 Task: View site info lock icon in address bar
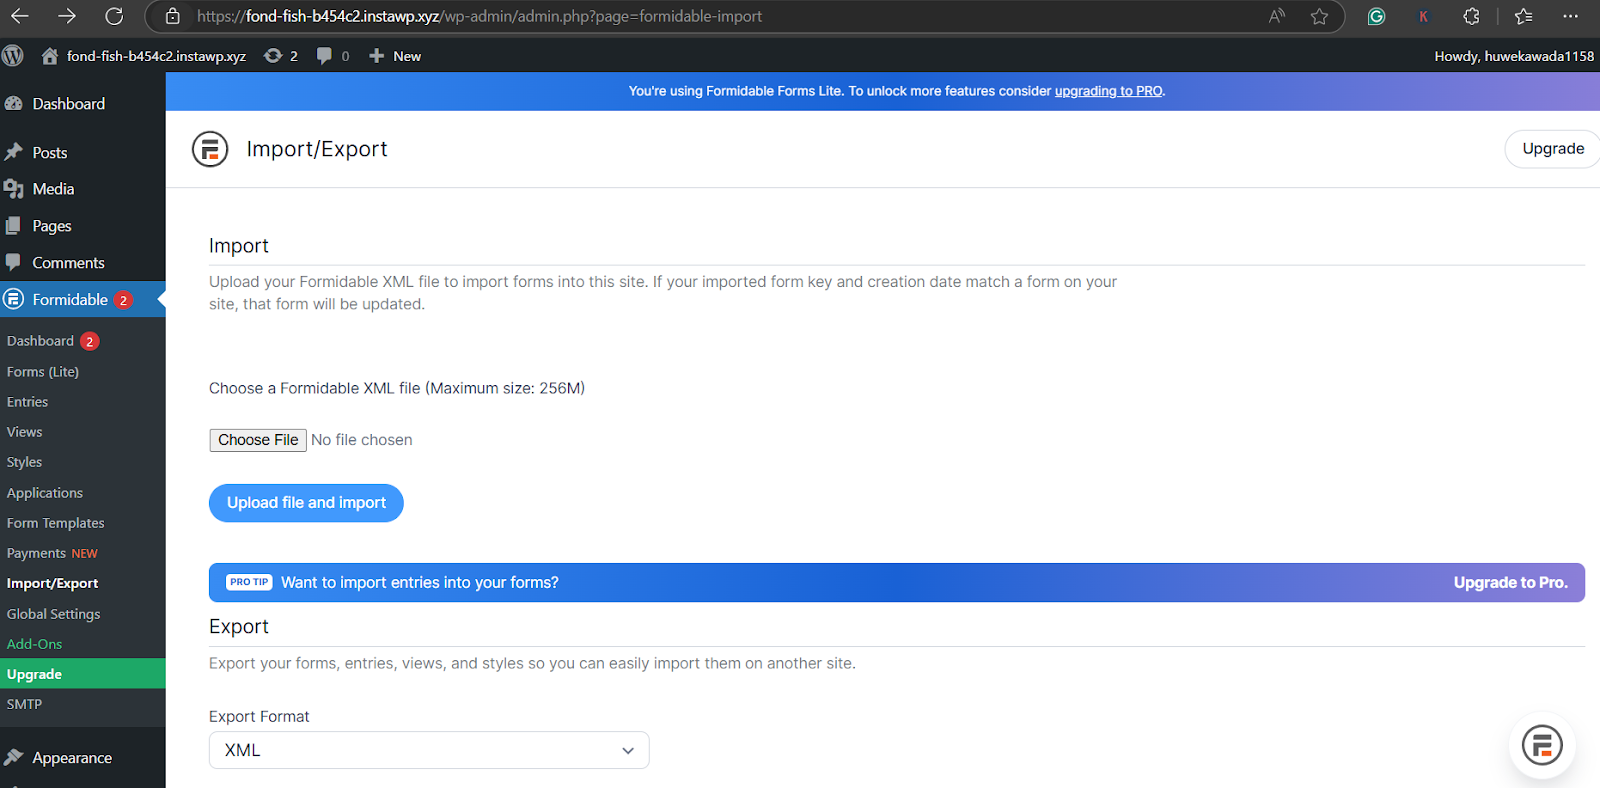pos(173,16)
